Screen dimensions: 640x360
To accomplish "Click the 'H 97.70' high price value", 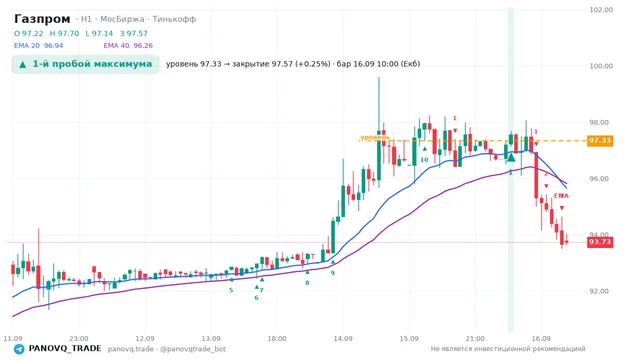I will 64,33.
